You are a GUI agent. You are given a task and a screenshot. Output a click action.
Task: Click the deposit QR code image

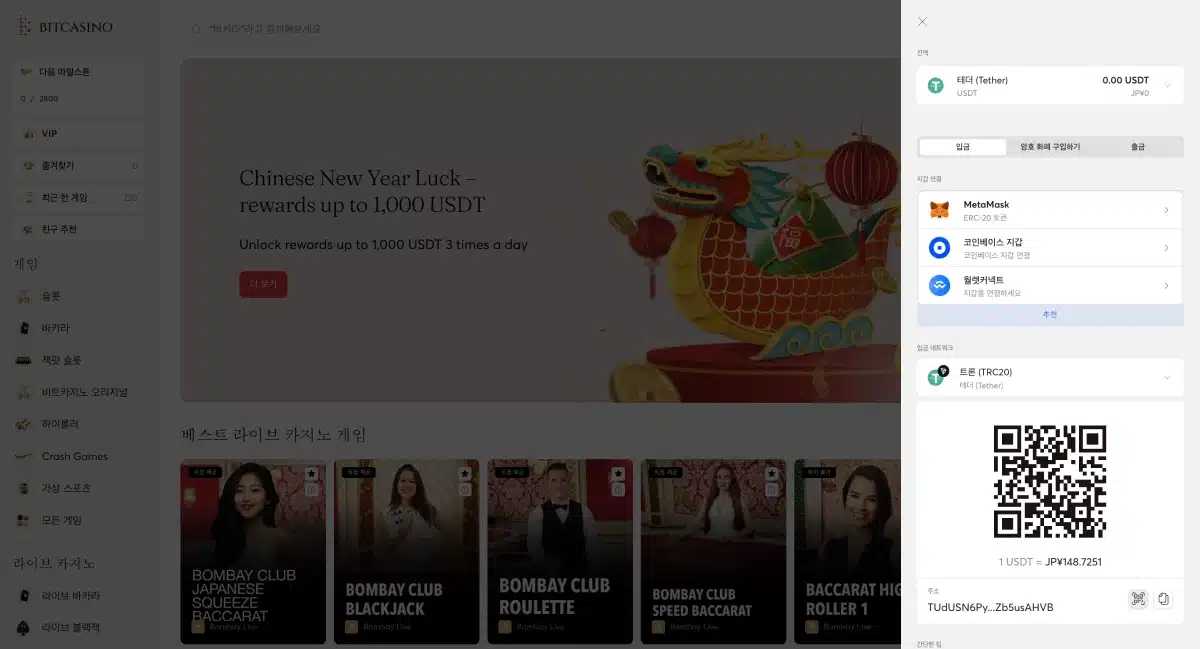(x=1050, y=482)
